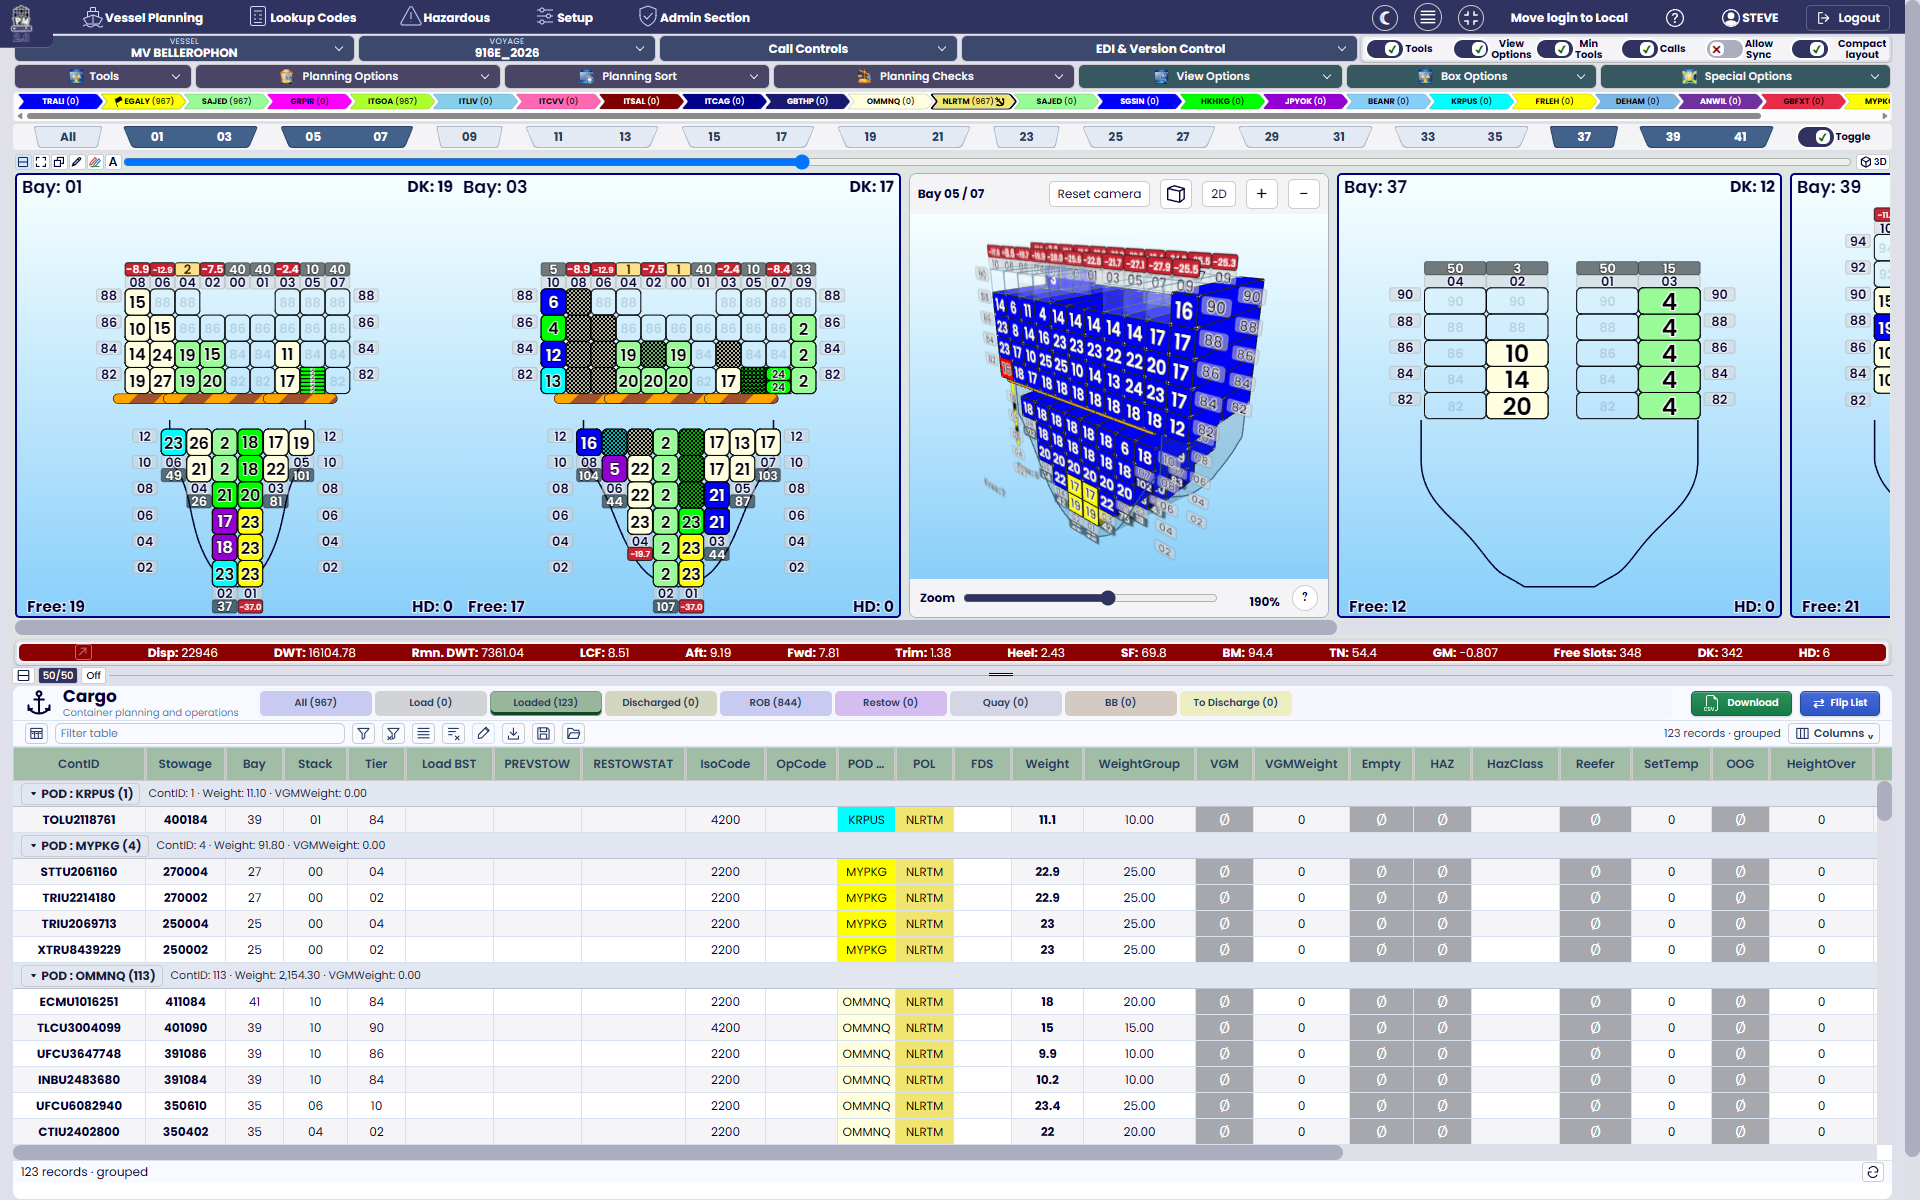The width and height of the screenshot is (1920, 1200).
Task: Open the Hazardous menu
Action: pos(445,17)
